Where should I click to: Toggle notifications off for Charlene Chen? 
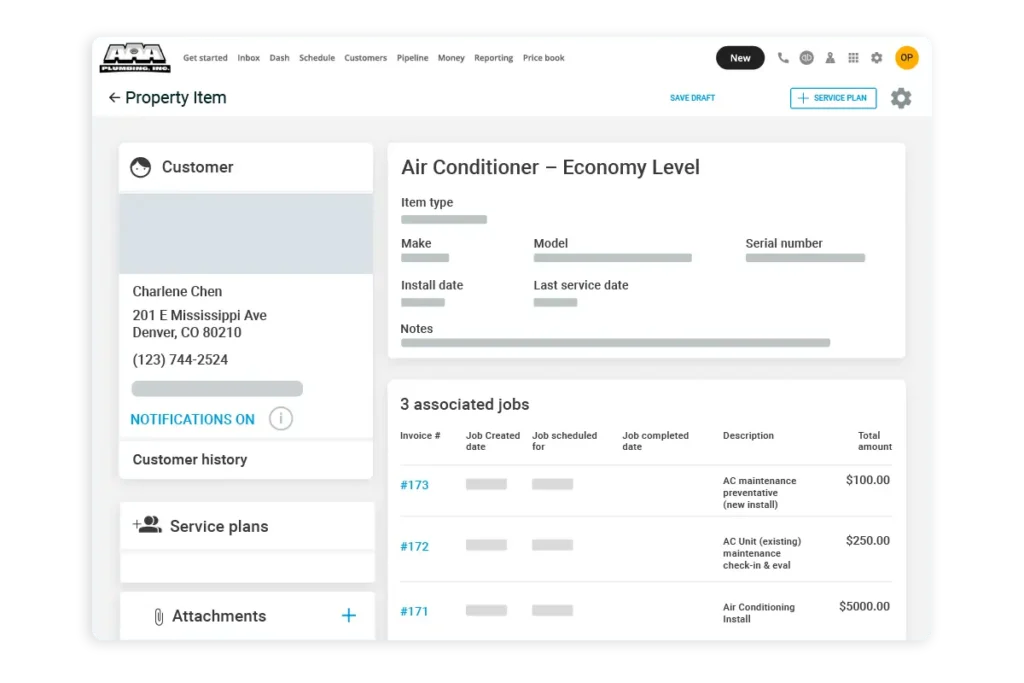192,420
